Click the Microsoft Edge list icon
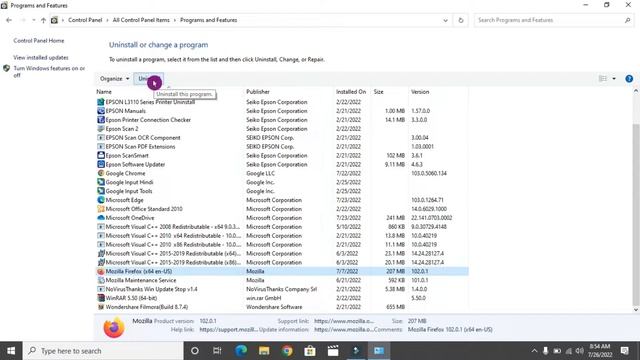 coord(101,200)
